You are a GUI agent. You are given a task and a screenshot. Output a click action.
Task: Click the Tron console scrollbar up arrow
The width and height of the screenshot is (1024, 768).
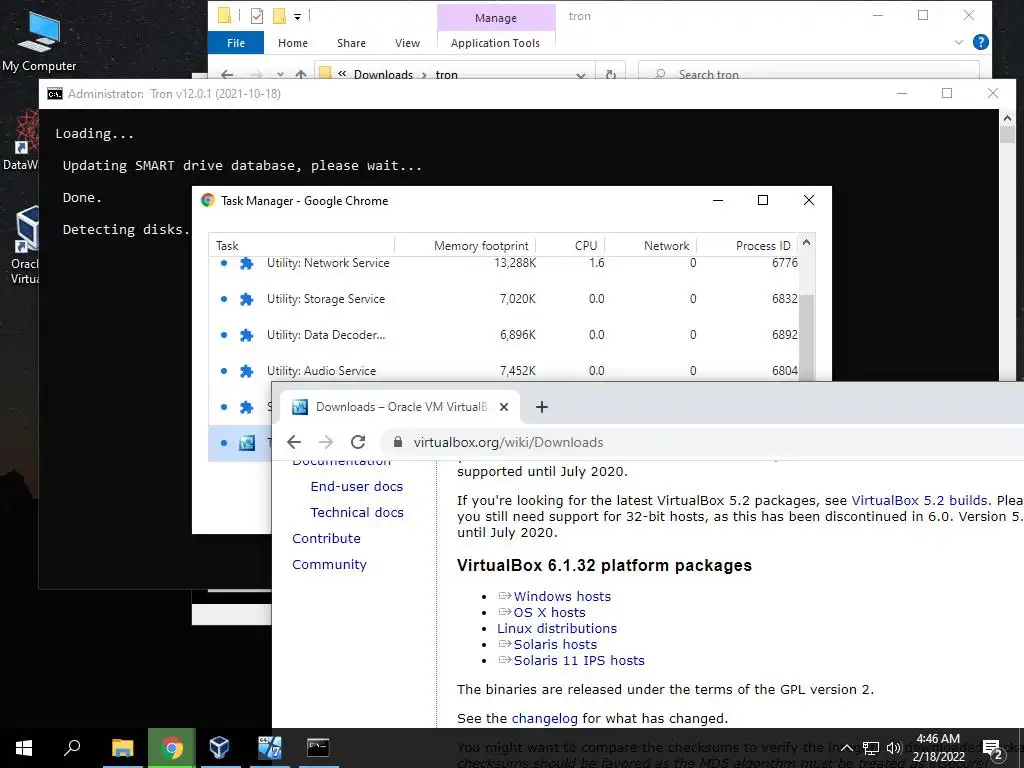(x=1007, y=118)
